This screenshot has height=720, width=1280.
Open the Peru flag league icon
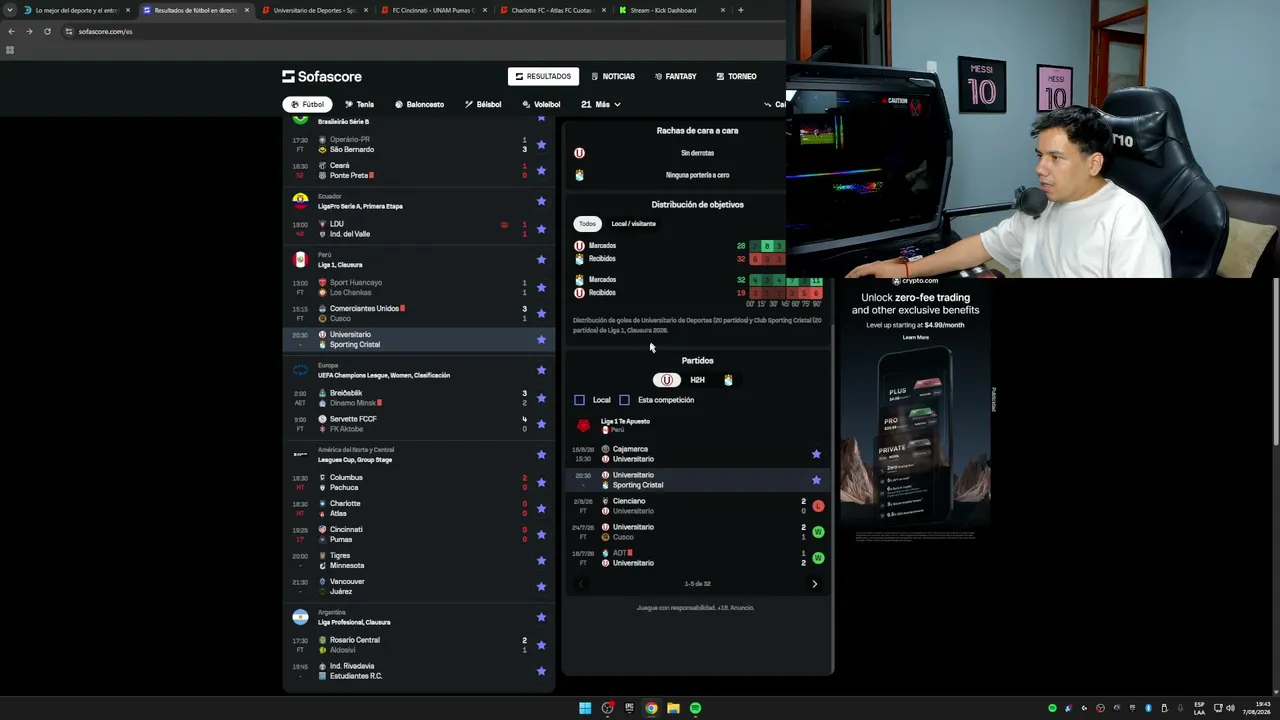pyautogui.click(x=300, y=260)
